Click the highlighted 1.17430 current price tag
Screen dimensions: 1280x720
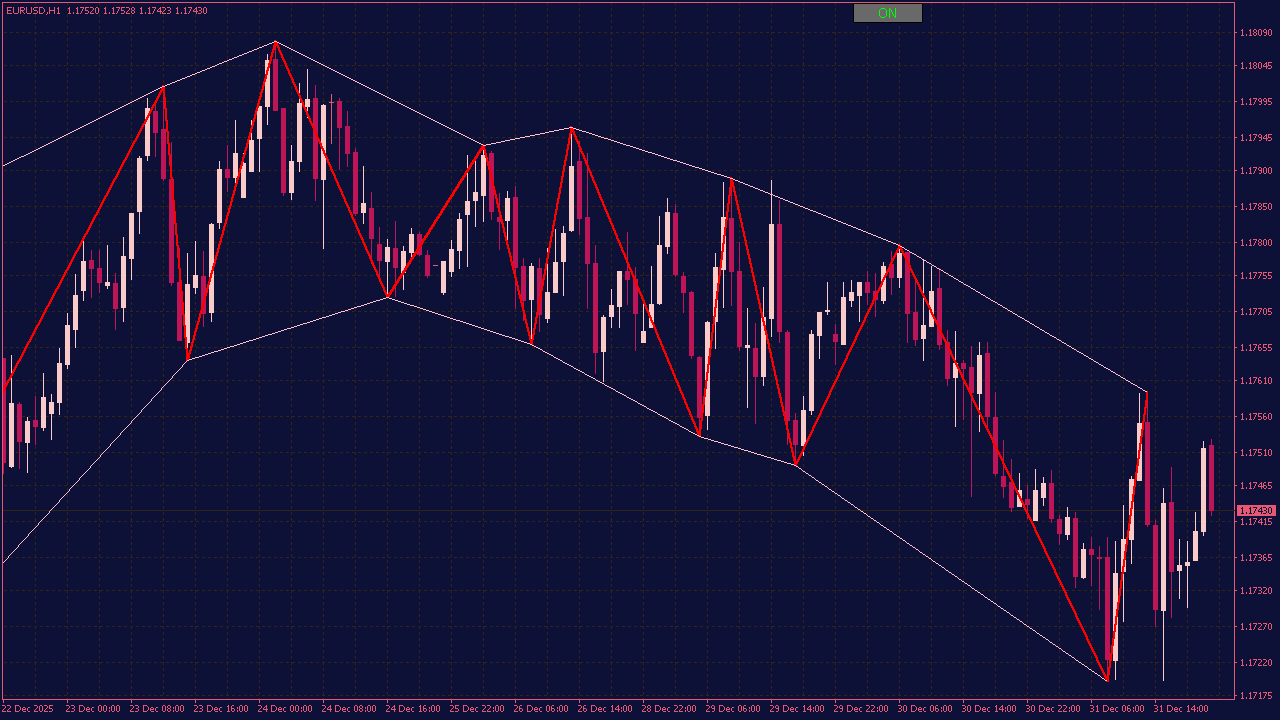coord(1256,510)
